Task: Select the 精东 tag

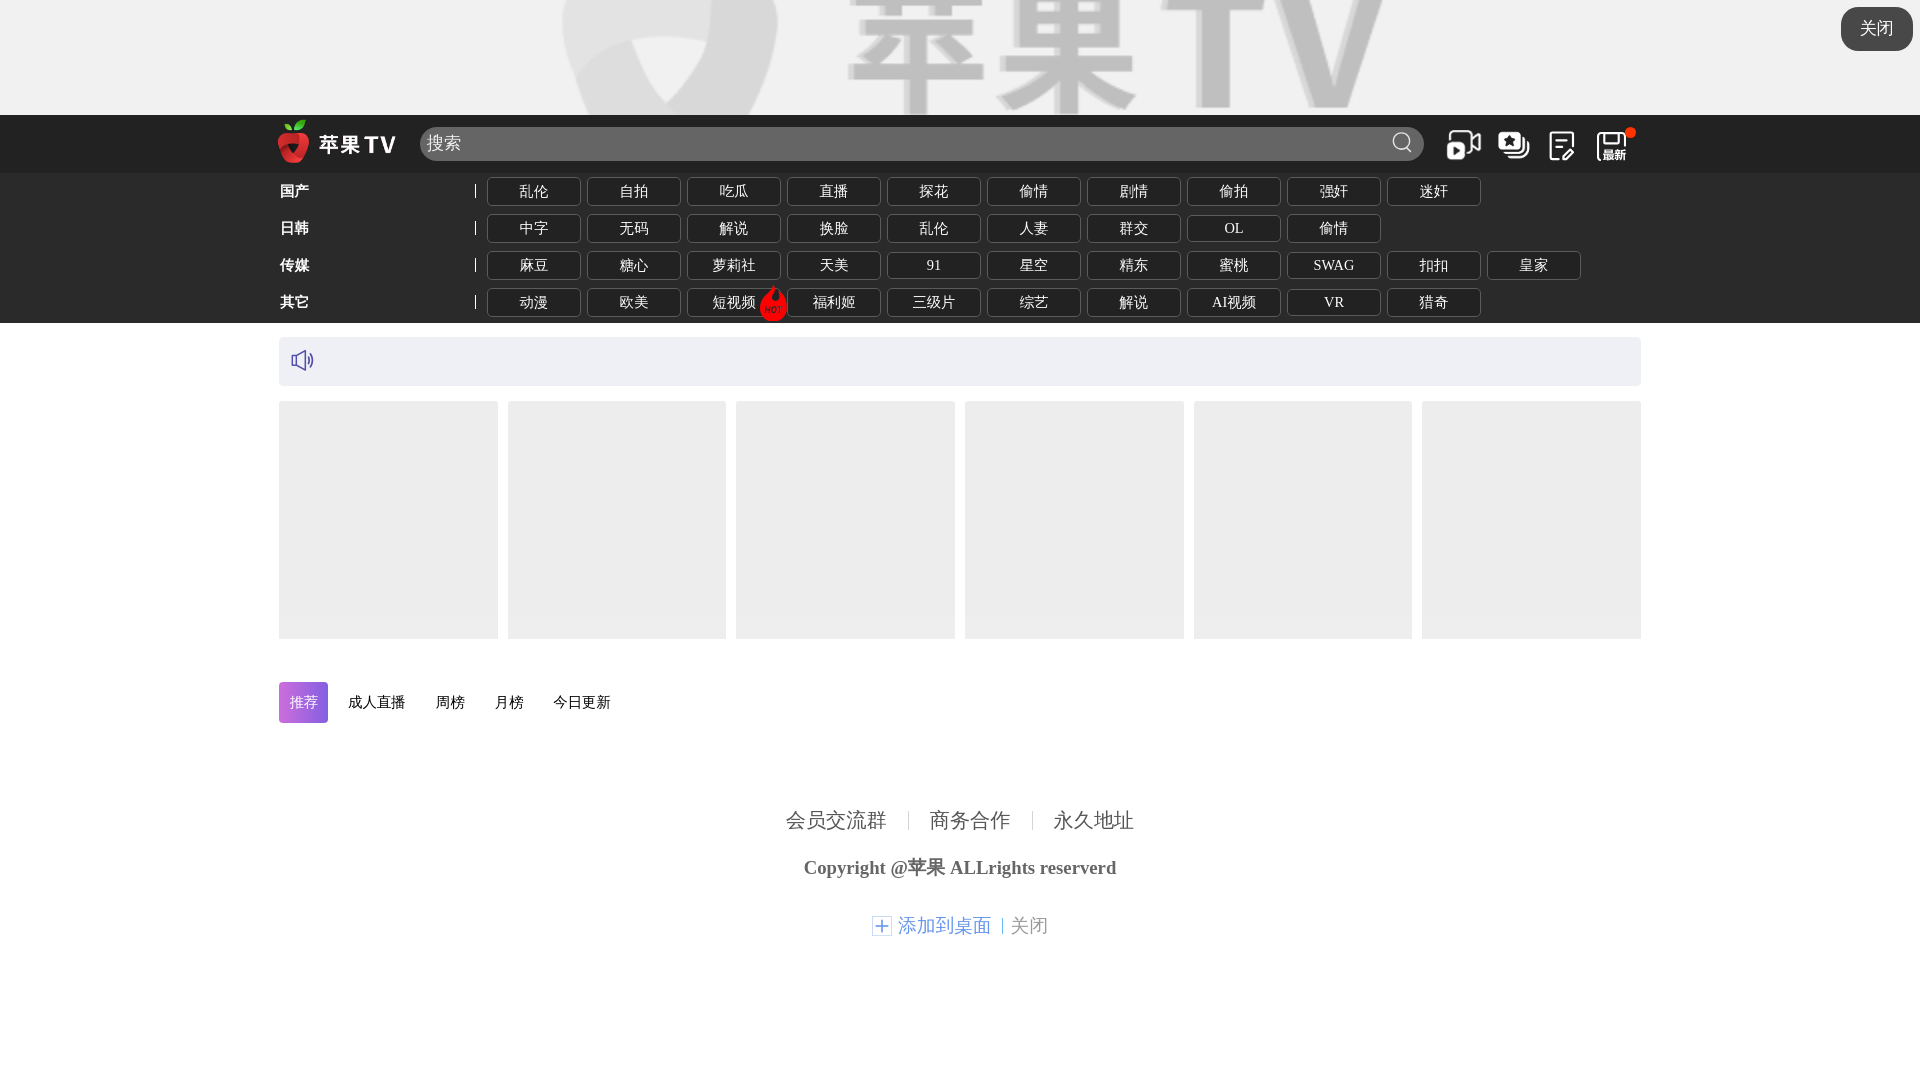Action: (1134, 266)
